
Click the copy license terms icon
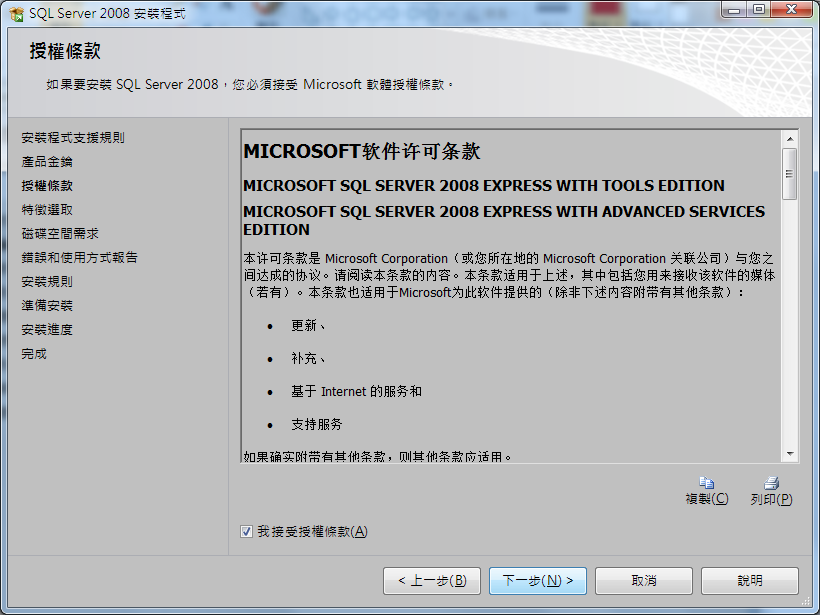[707, 483]
